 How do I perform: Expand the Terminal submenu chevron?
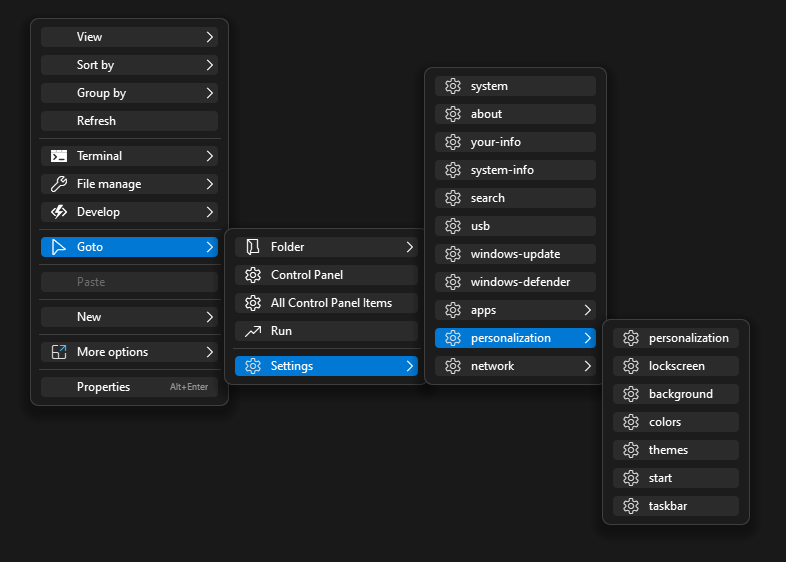pos(210,156)
